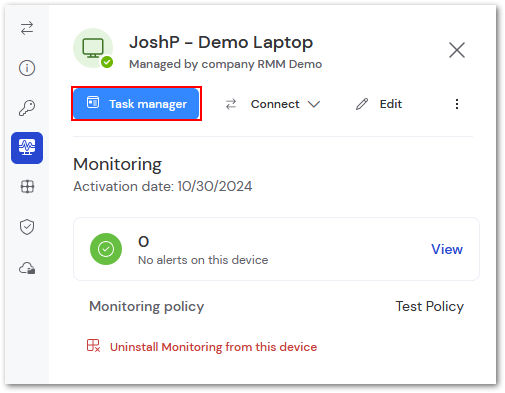Click Uninstall Monitoring from this device
The image size is (505, 393).
click(x=213, y=347)
